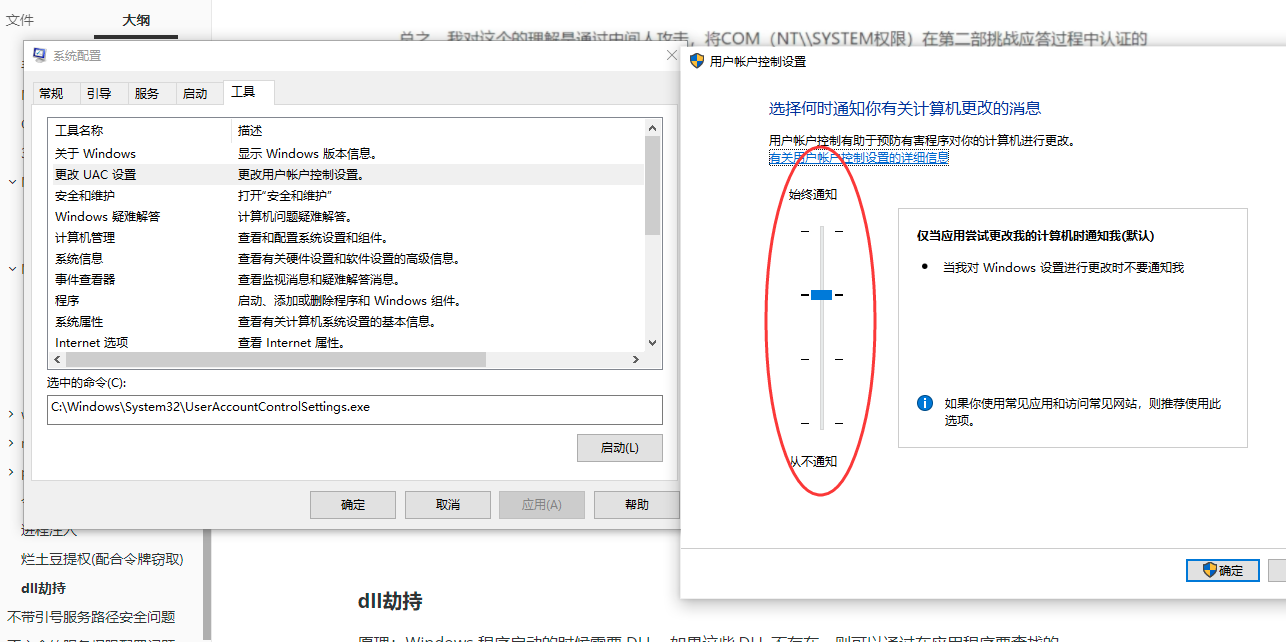Screen dimensions: 1286x642
Task: Select the 安全和维护 tool row
Action: (x=346, y=195)
